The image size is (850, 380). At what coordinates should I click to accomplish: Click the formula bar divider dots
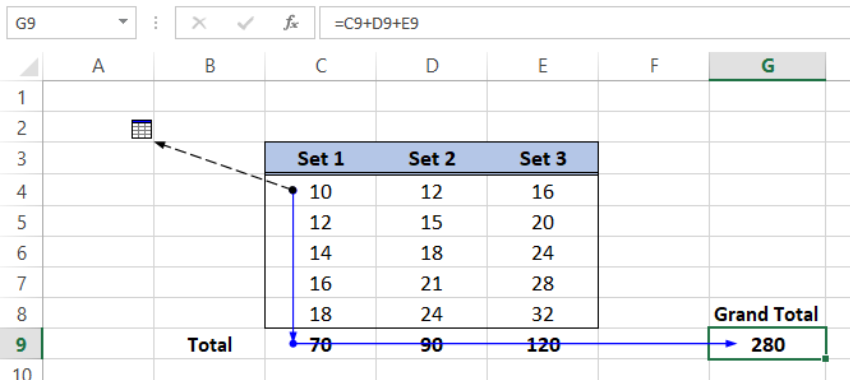click(156, 23)
